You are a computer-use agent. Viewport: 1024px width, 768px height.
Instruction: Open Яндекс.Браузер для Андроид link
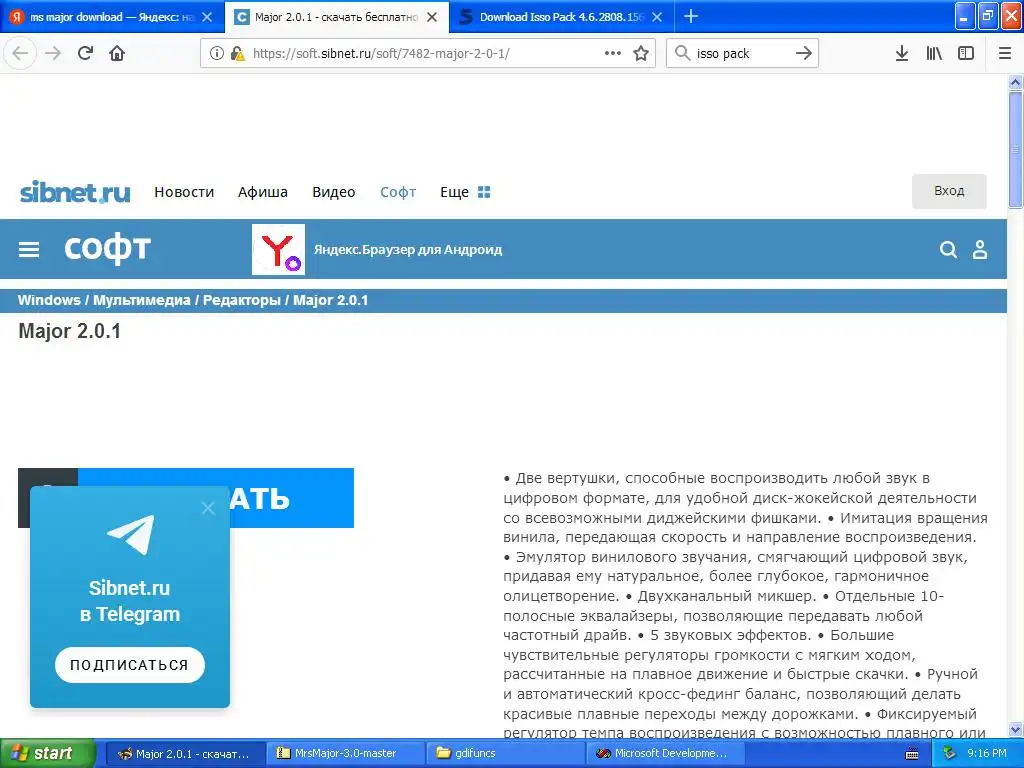(x=408, y=249)
